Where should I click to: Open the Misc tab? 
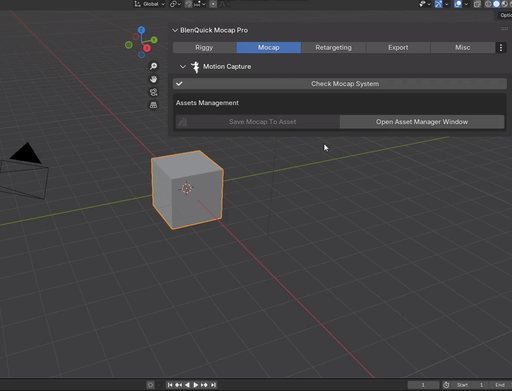(463, 48)
